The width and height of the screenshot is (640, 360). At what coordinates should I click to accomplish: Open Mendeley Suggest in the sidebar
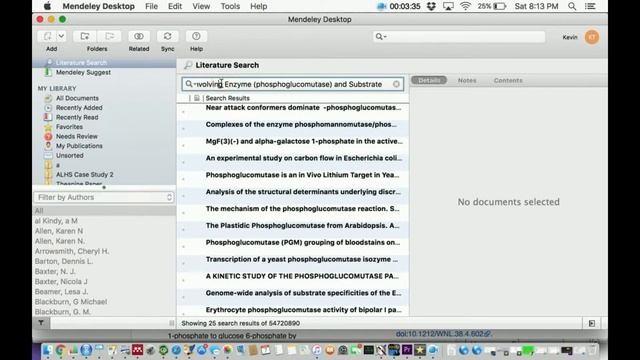click(x=83, y=72)
